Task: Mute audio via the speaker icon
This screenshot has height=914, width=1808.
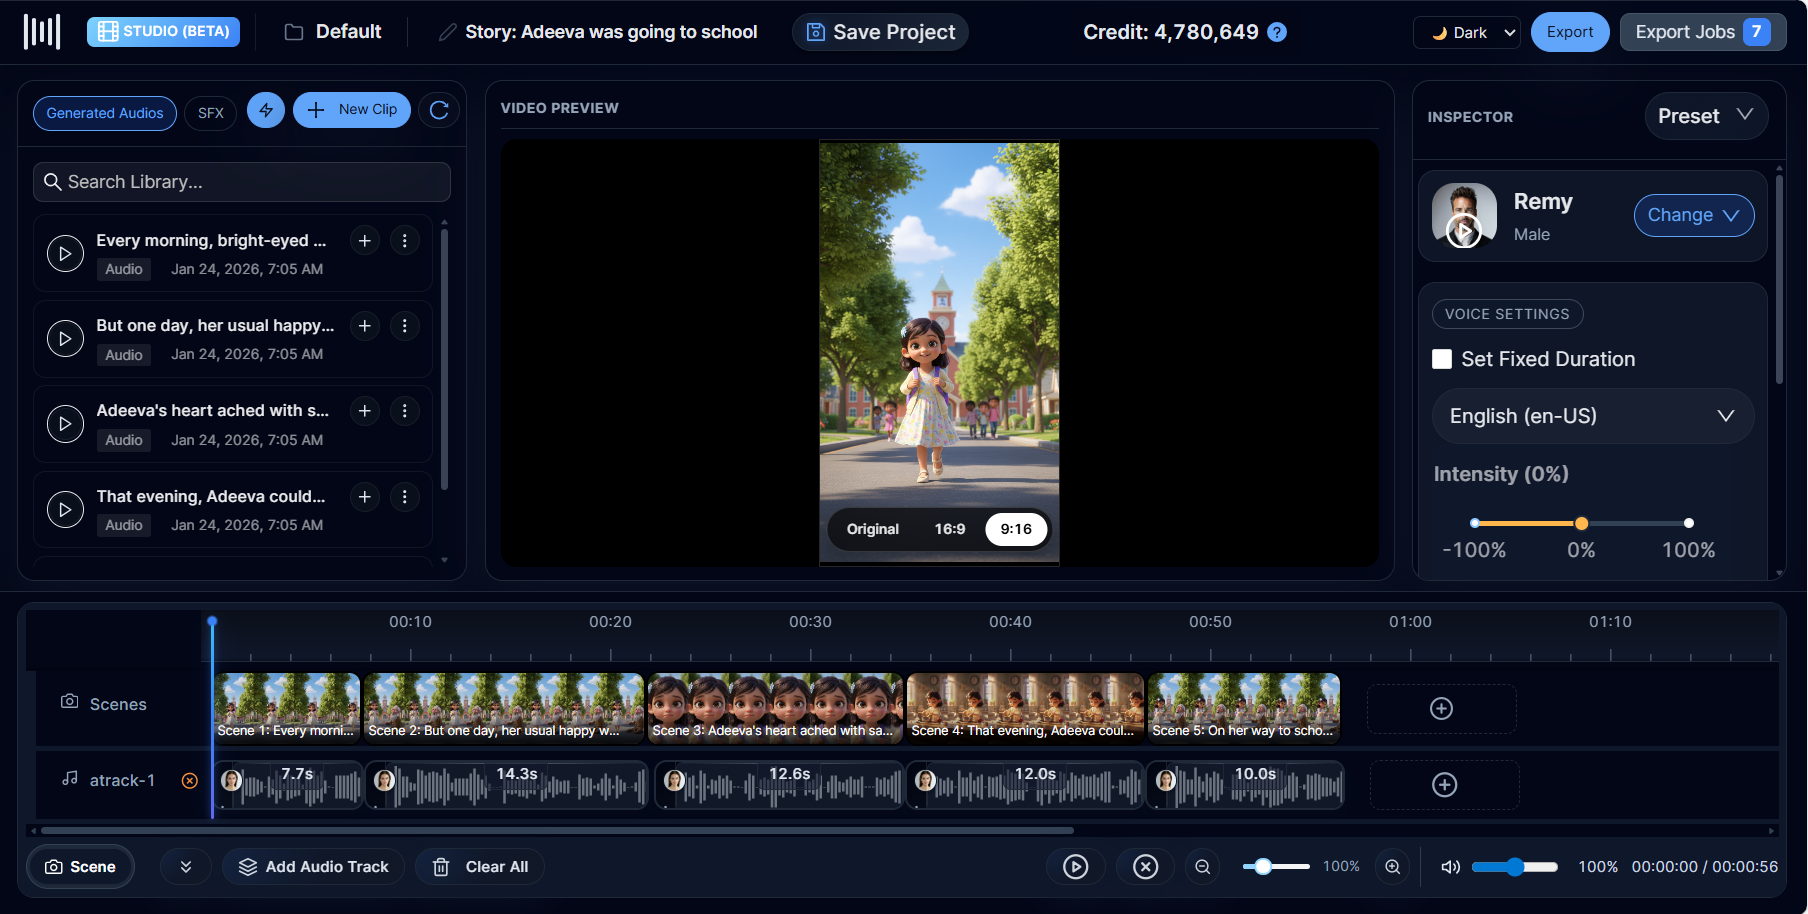Action: pyautogui.click(x=1449, y=867)
